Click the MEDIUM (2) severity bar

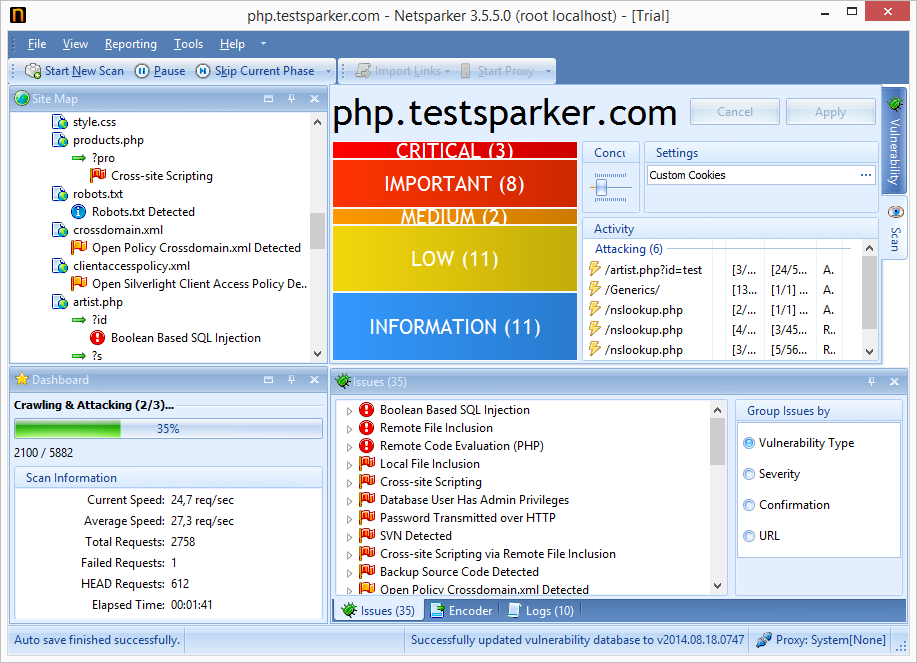point(455,216)
